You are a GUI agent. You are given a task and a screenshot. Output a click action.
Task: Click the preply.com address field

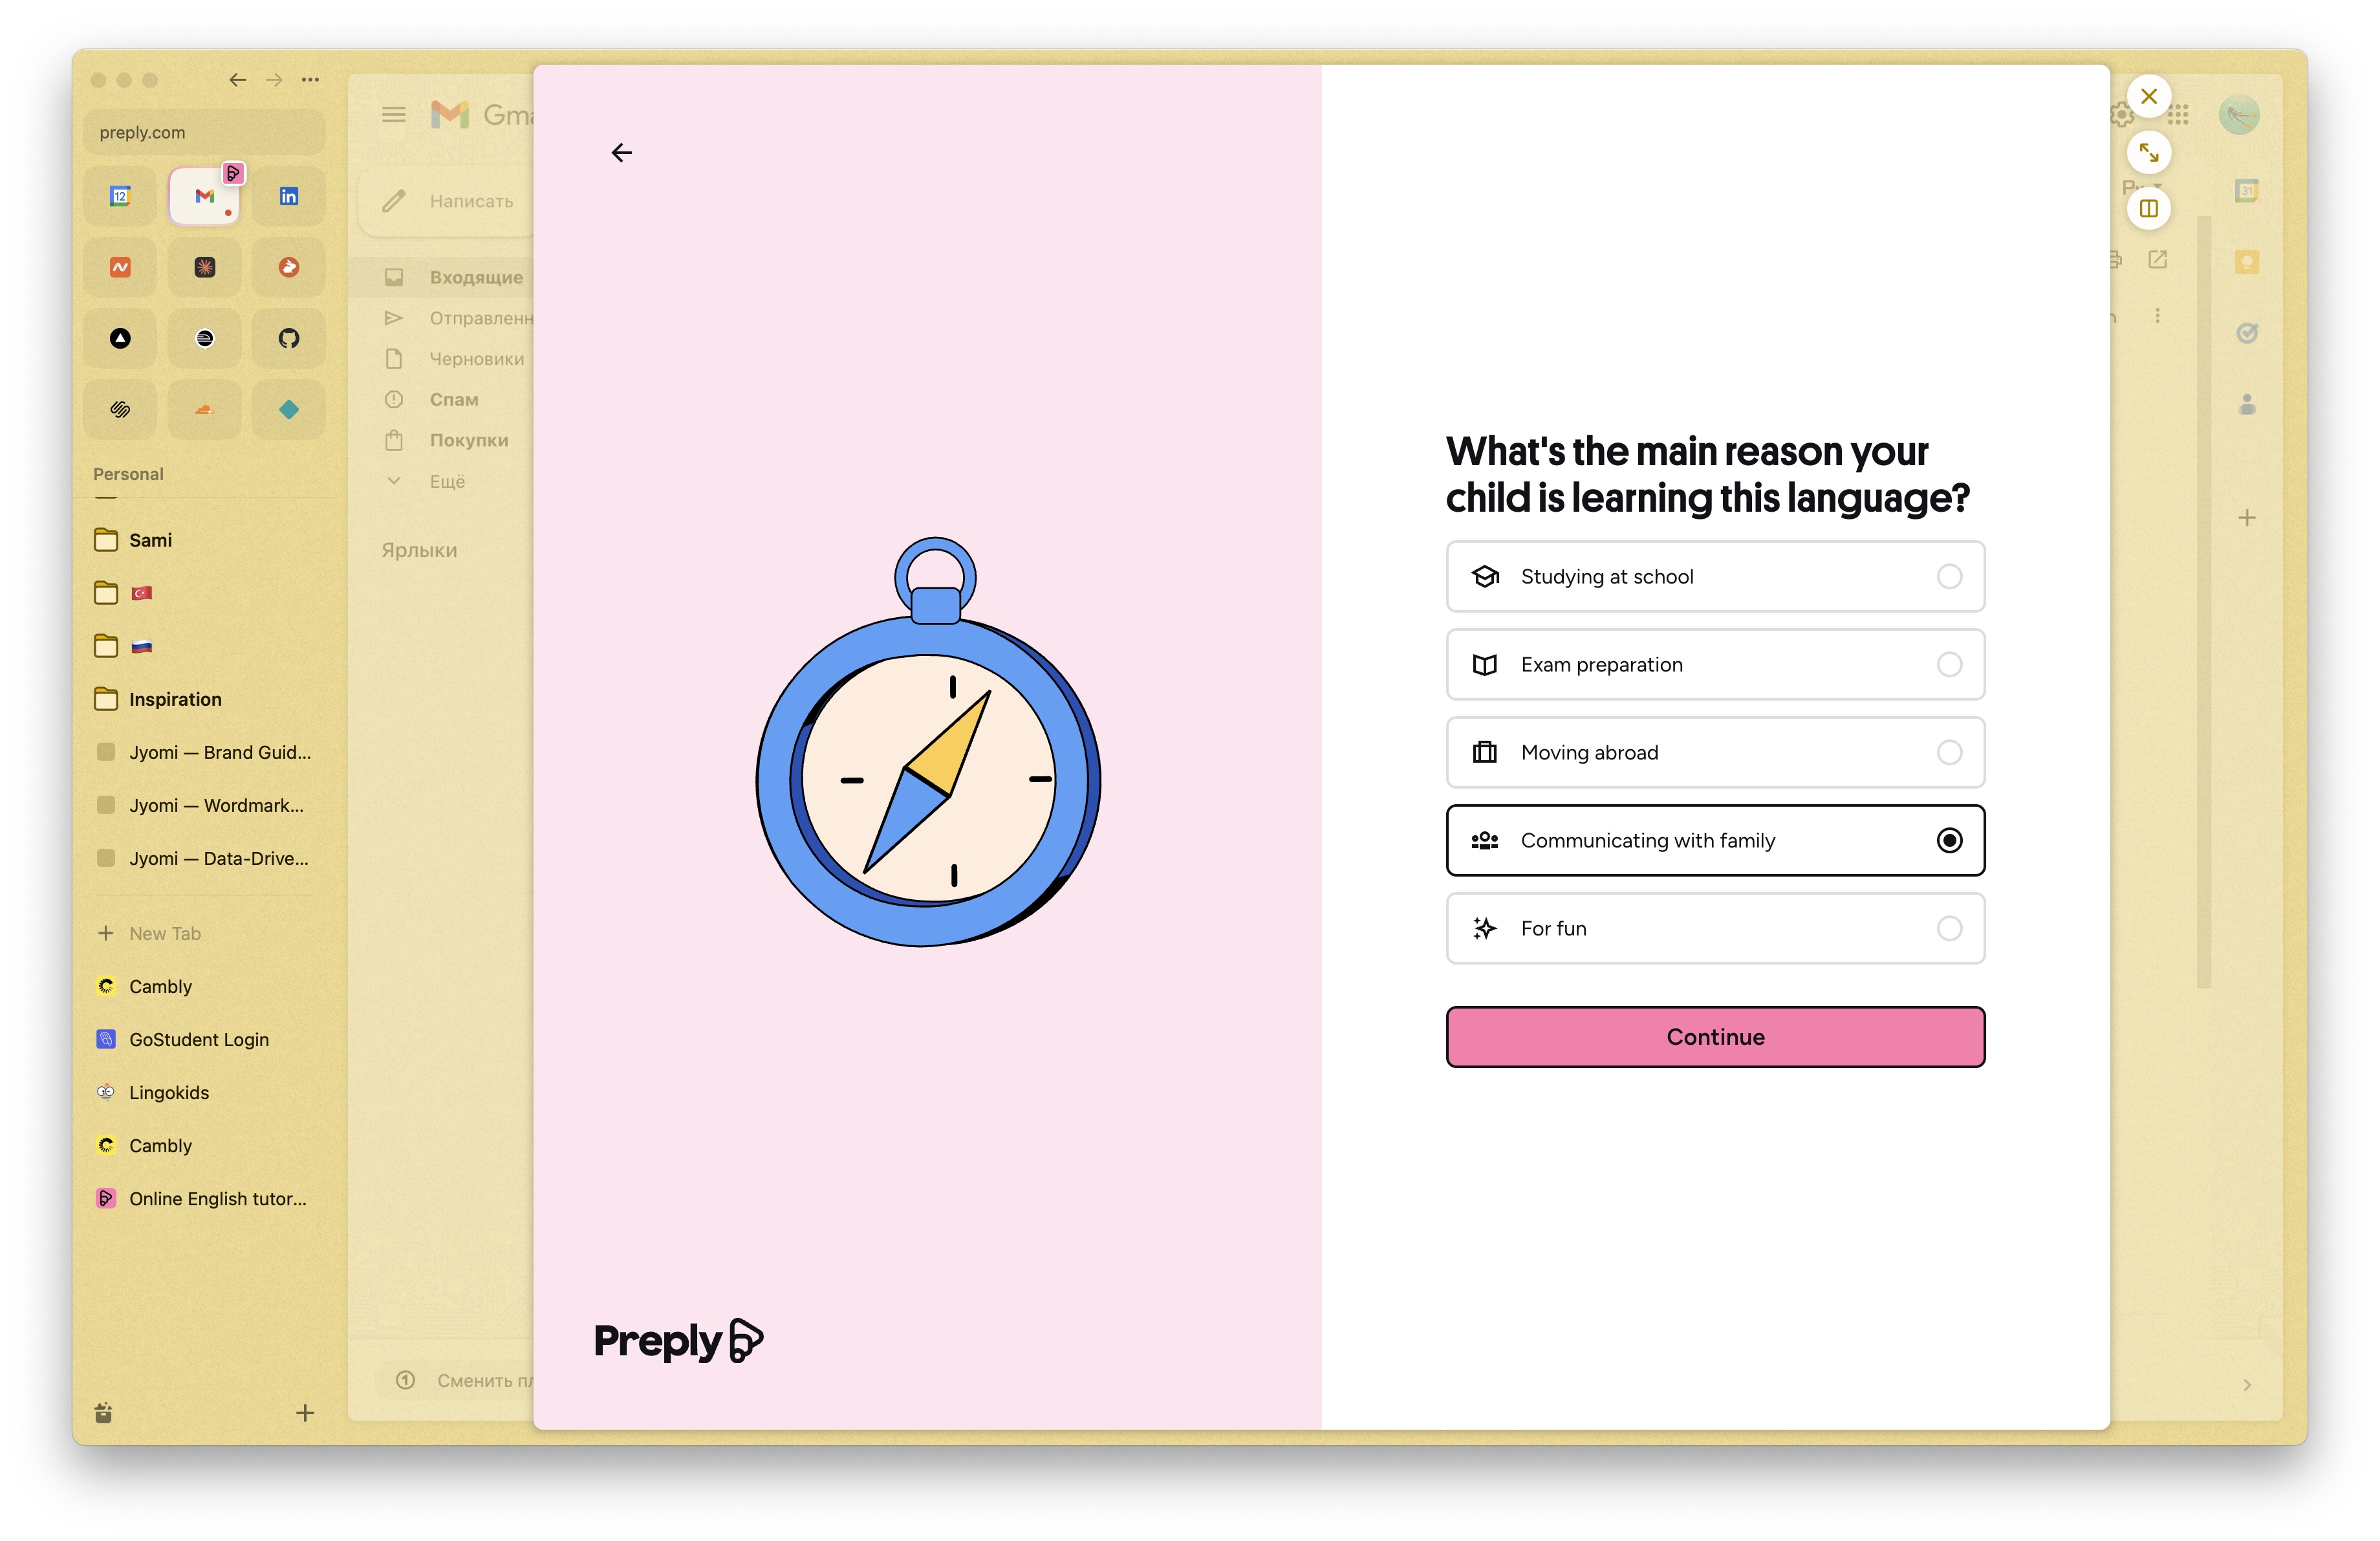(x=204, y=132)
